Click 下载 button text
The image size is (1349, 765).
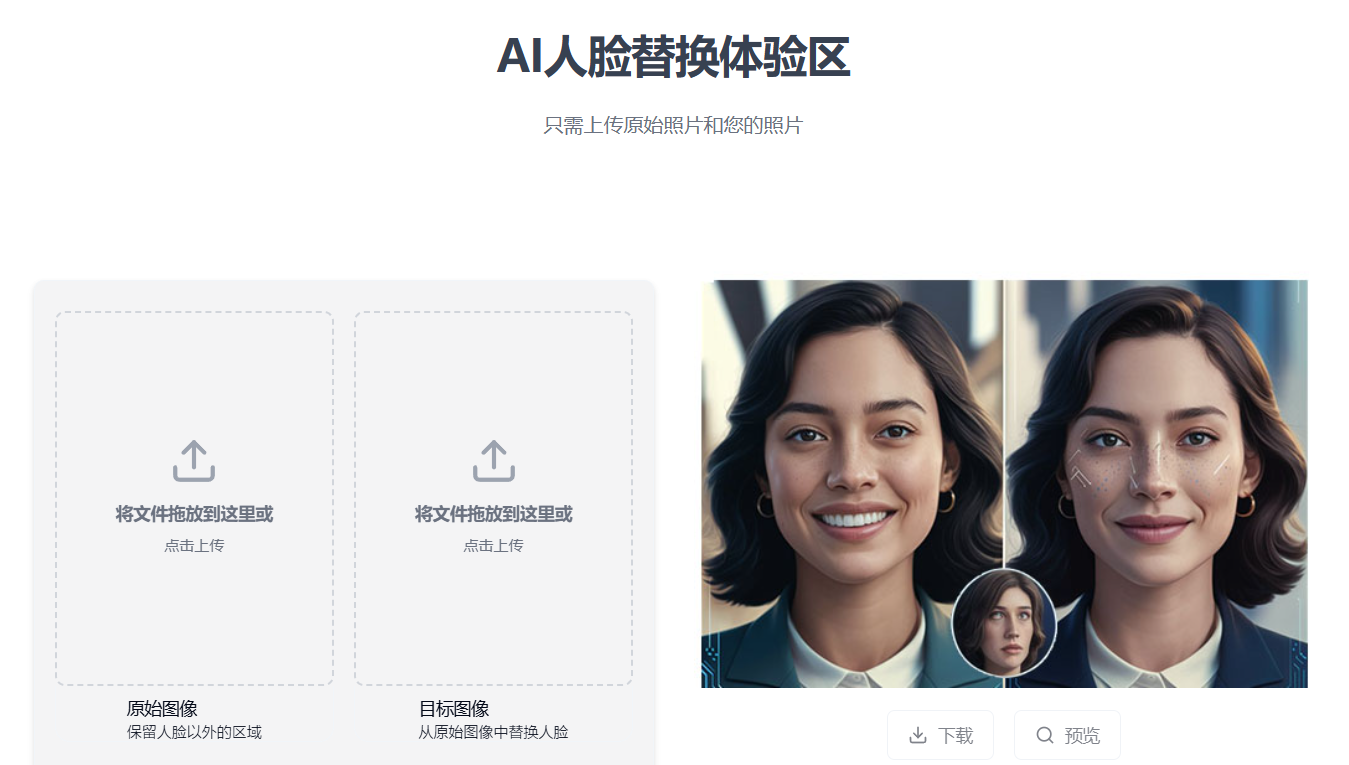(x=956, y=736)
